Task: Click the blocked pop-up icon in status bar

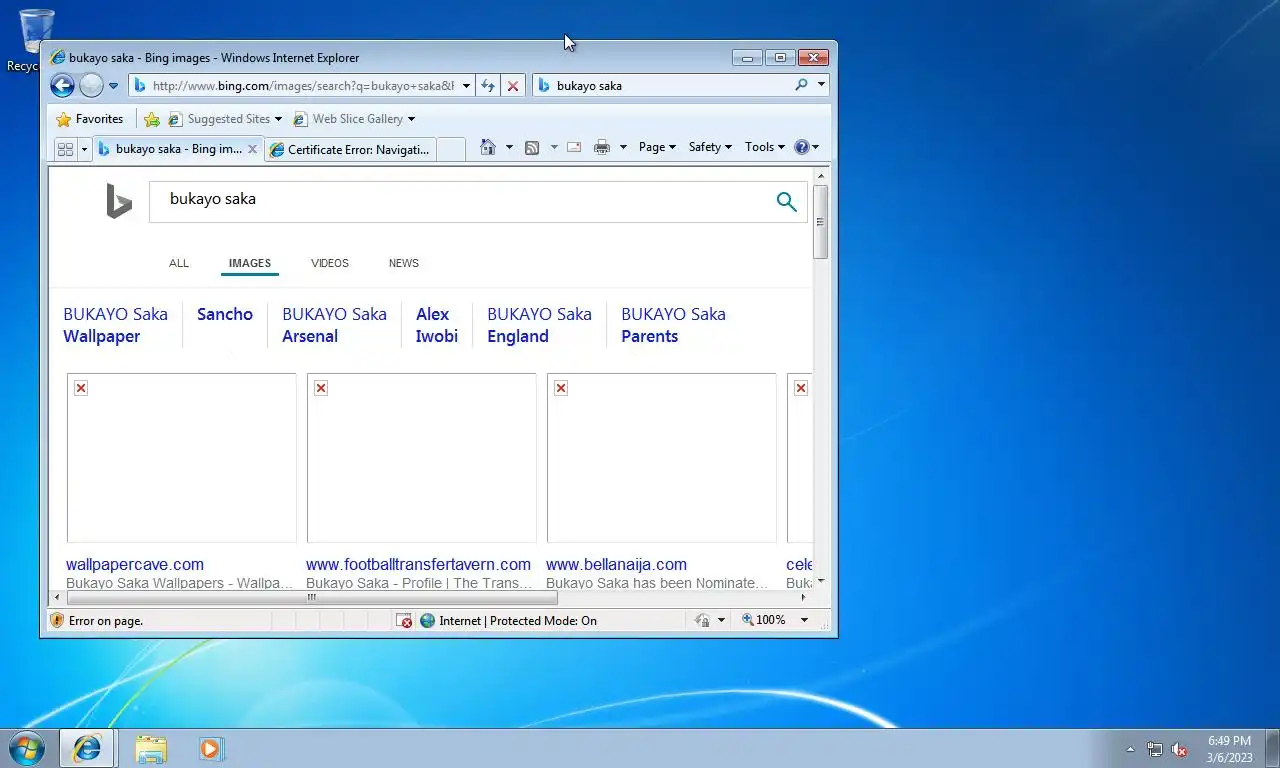Action: [404, 621]
